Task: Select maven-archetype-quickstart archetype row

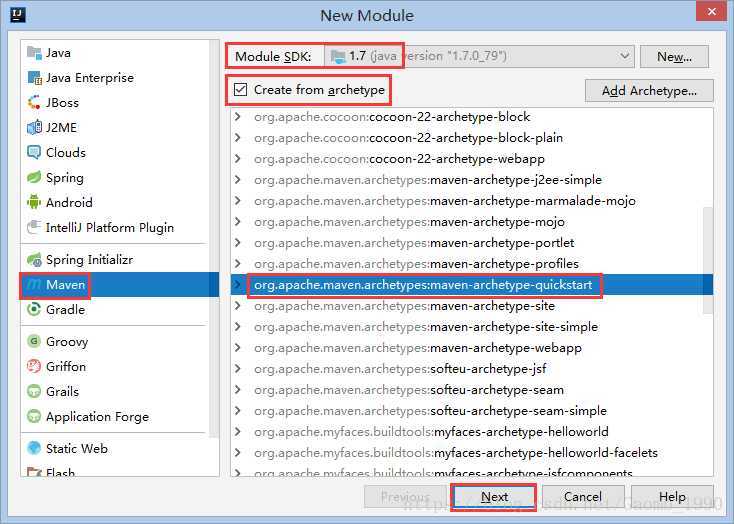Action: pos(472,285)
